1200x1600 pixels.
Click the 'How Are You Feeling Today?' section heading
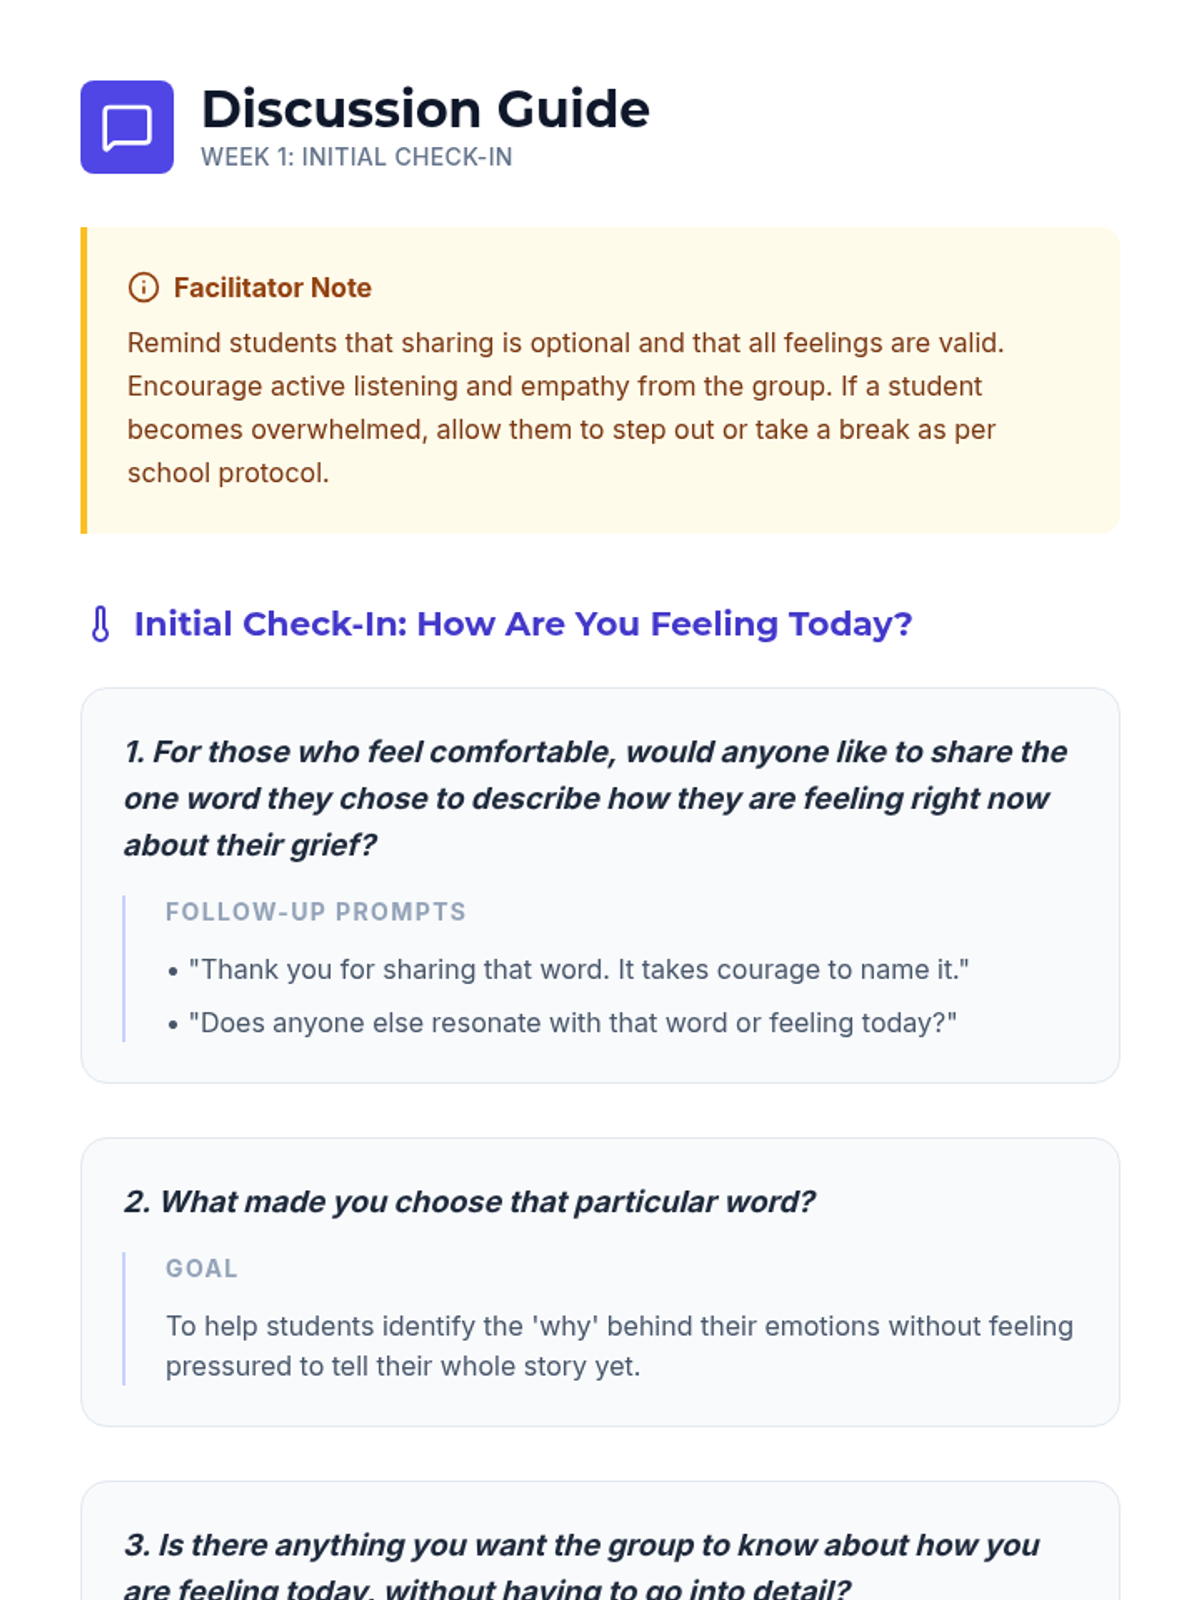[x=523, y=624]
